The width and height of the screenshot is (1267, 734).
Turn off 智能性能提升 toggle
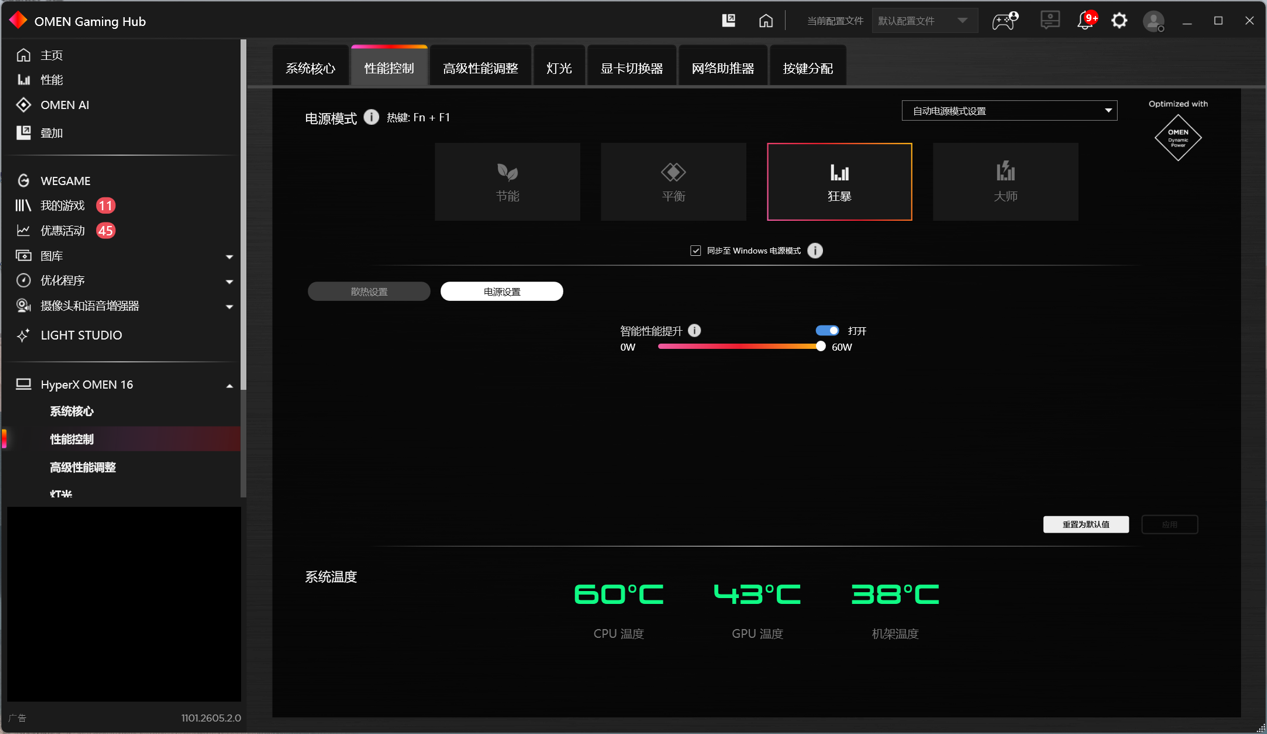pyautogui.click(x=827, y=330)
